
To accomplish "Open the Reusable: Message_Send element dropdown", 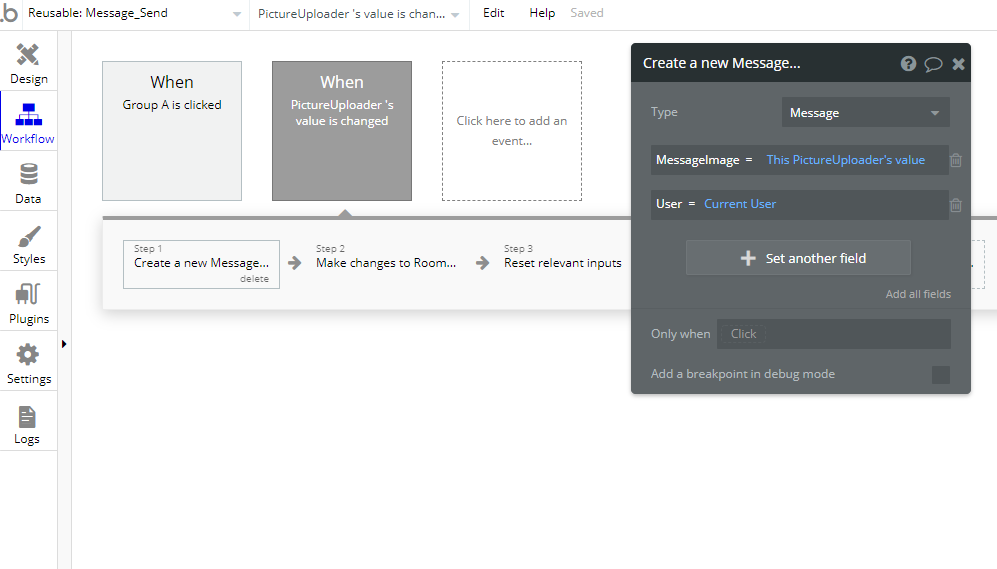I will (134, 13).
